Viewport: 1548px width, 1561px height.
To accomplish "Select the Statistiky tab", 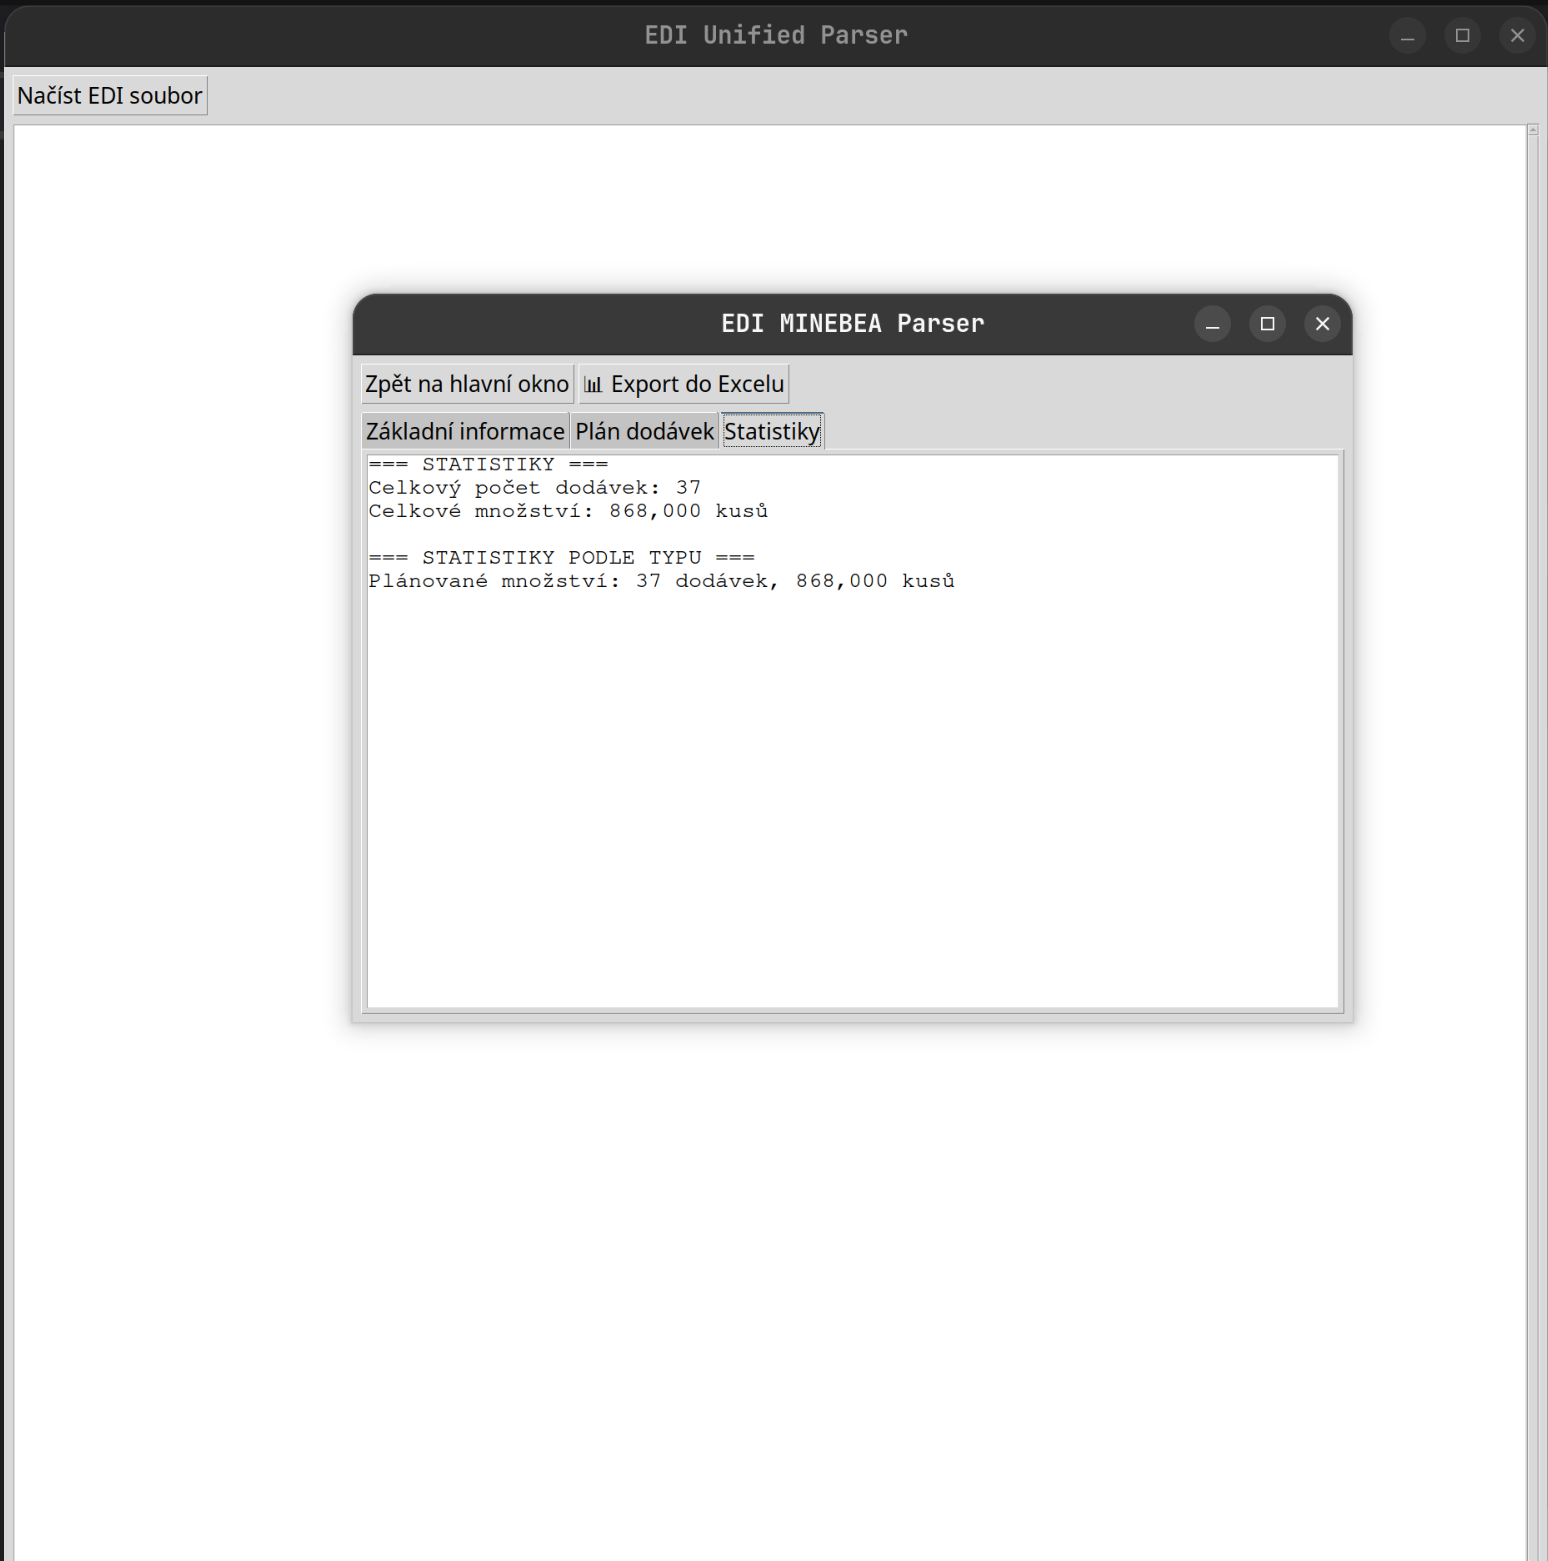I will [x=772, y=431].
